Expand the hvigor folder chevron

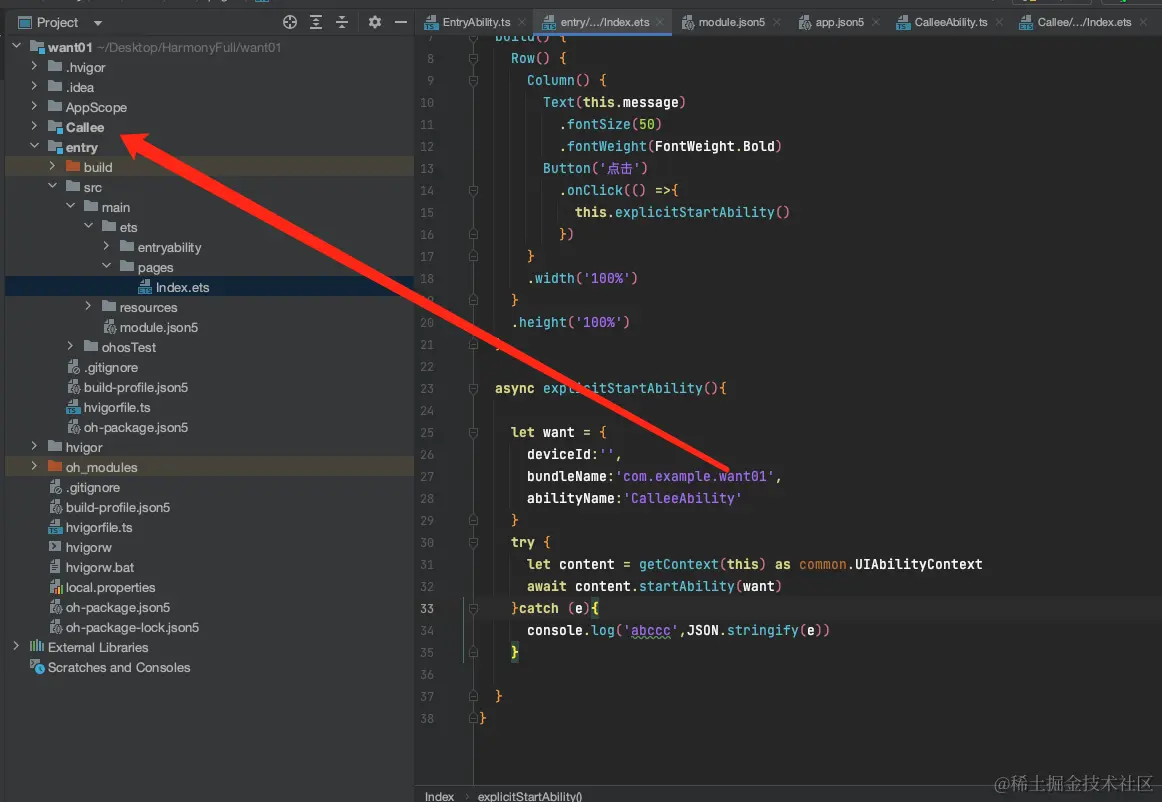coord(34,446)
